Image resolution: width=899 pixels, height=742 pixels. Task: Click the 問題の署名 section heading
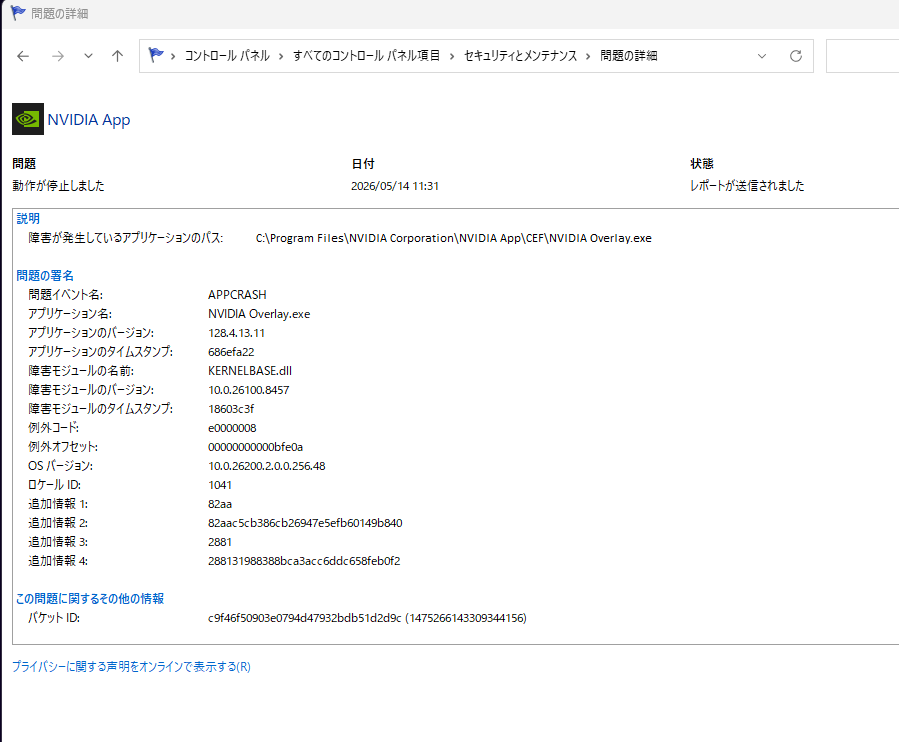[45, 276]
